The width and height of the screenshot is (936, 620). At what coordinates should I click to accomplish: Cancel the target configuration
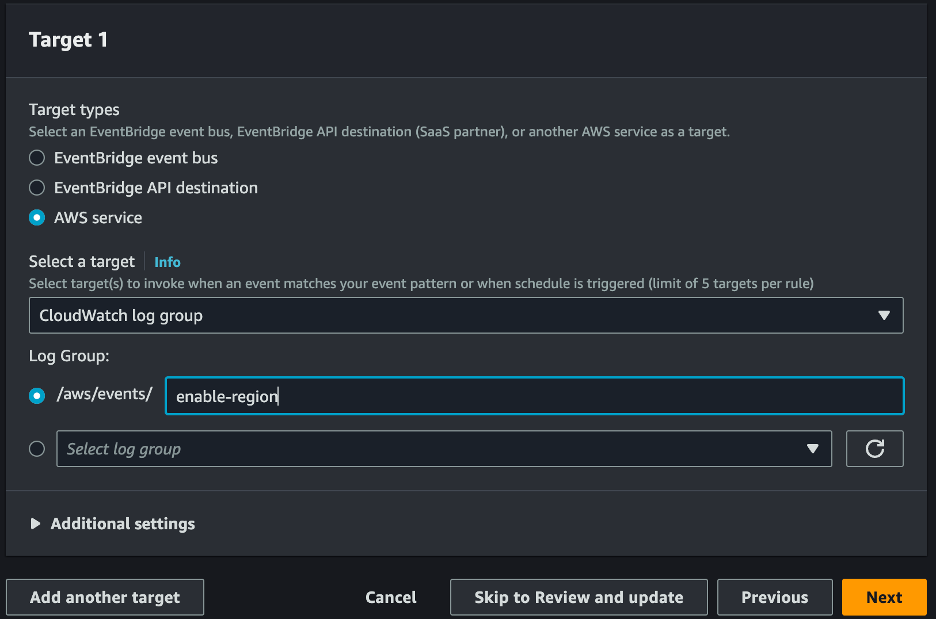(390, 597)
